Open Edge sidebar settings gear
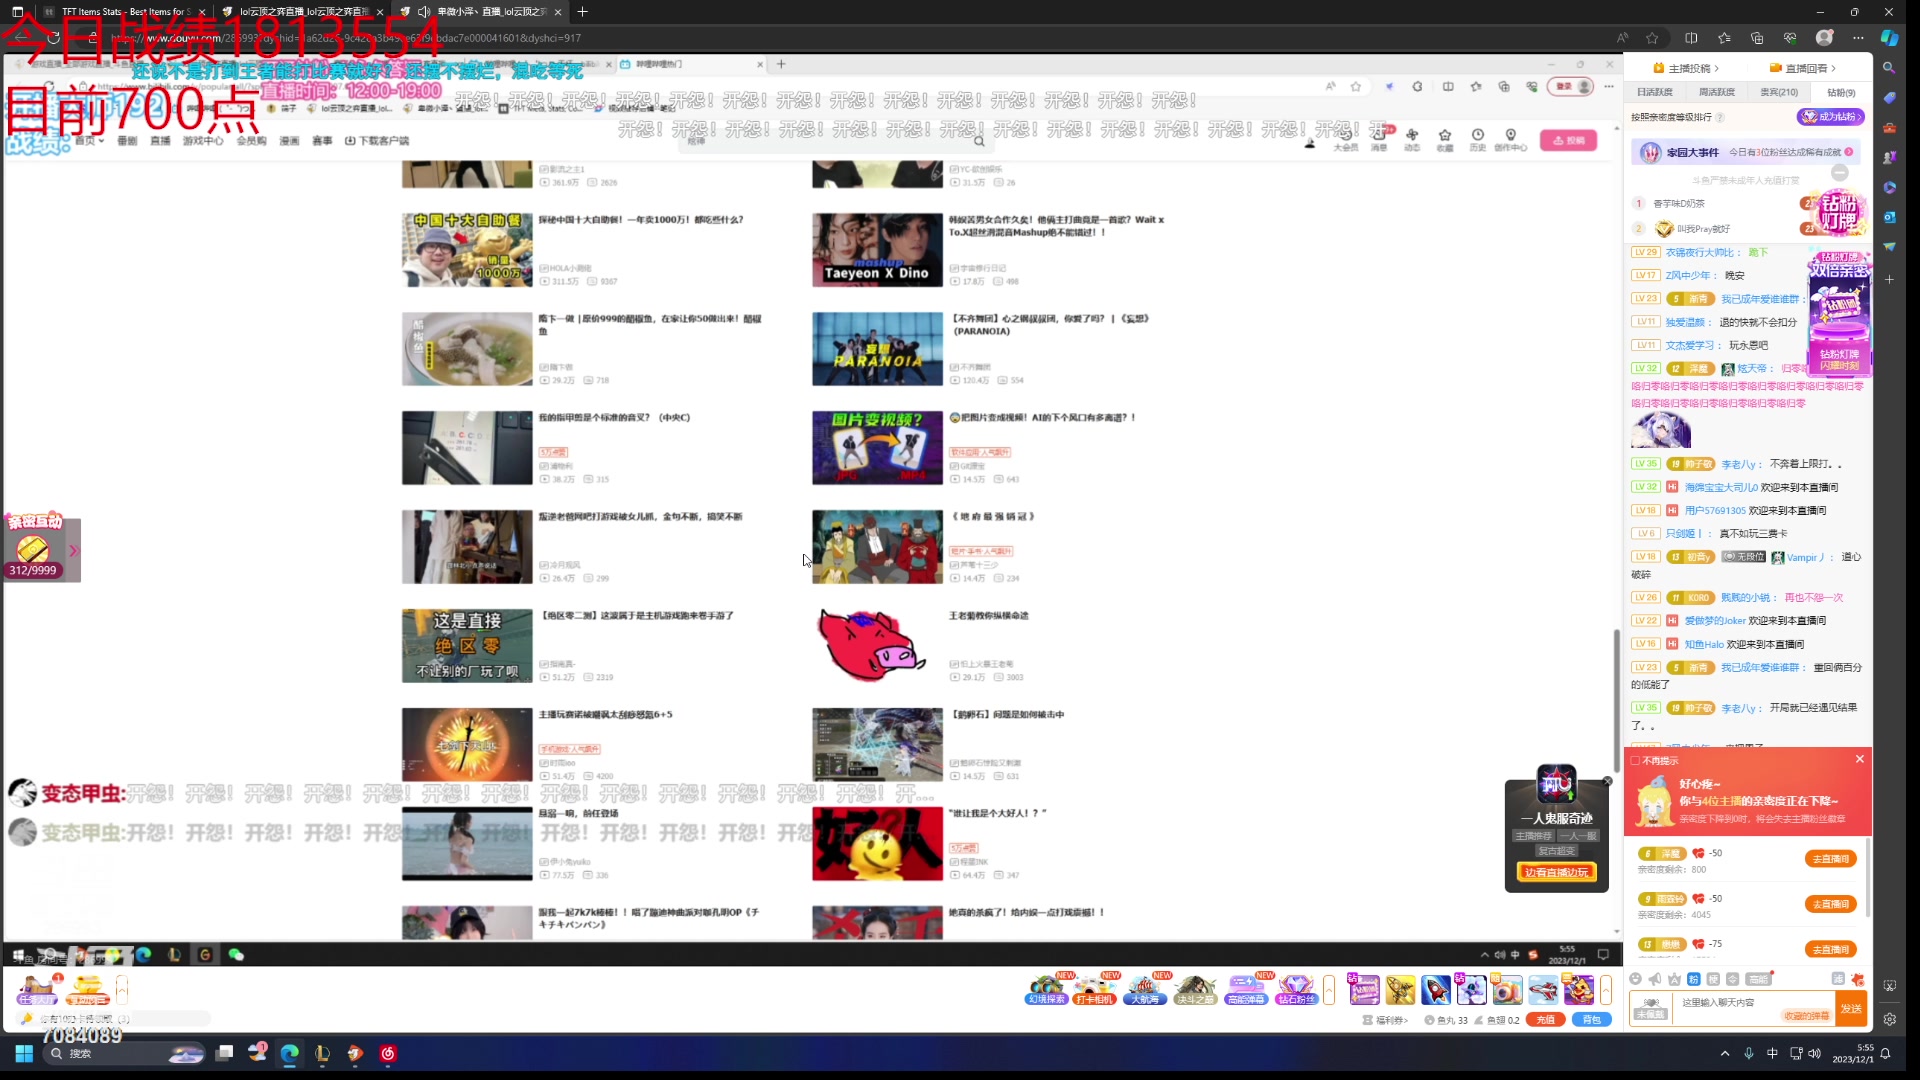 (1889, 1019)
